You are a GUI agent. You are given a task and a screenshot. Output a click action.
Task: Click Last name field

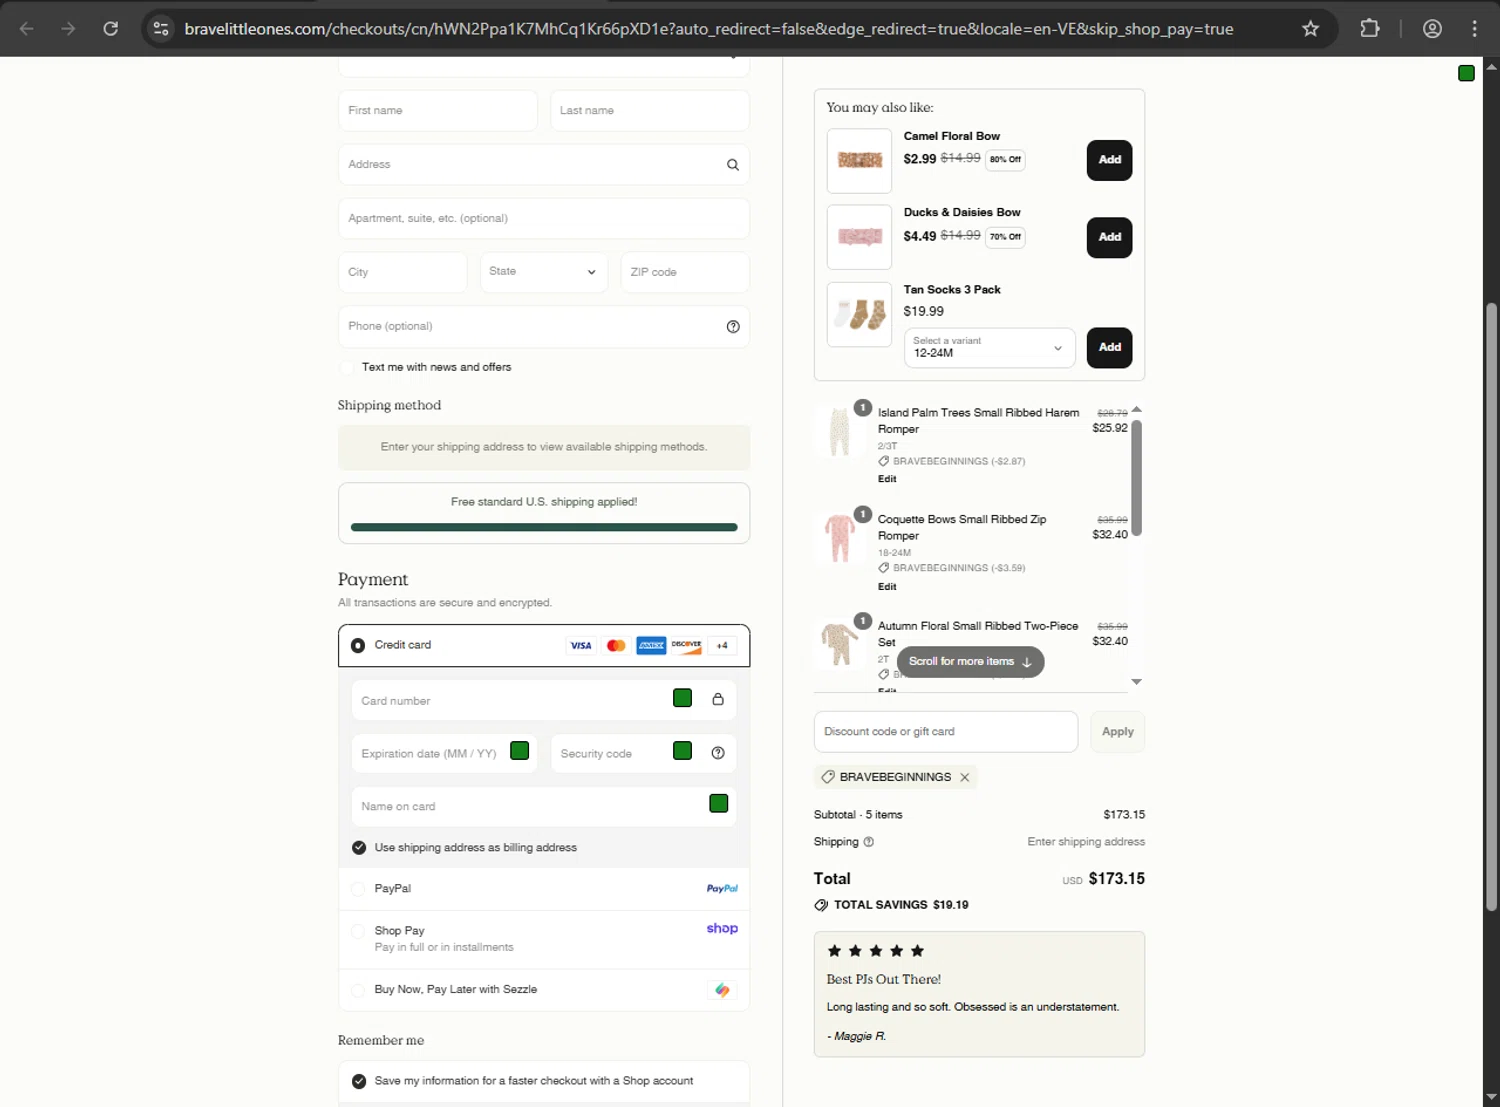[650, 111]
